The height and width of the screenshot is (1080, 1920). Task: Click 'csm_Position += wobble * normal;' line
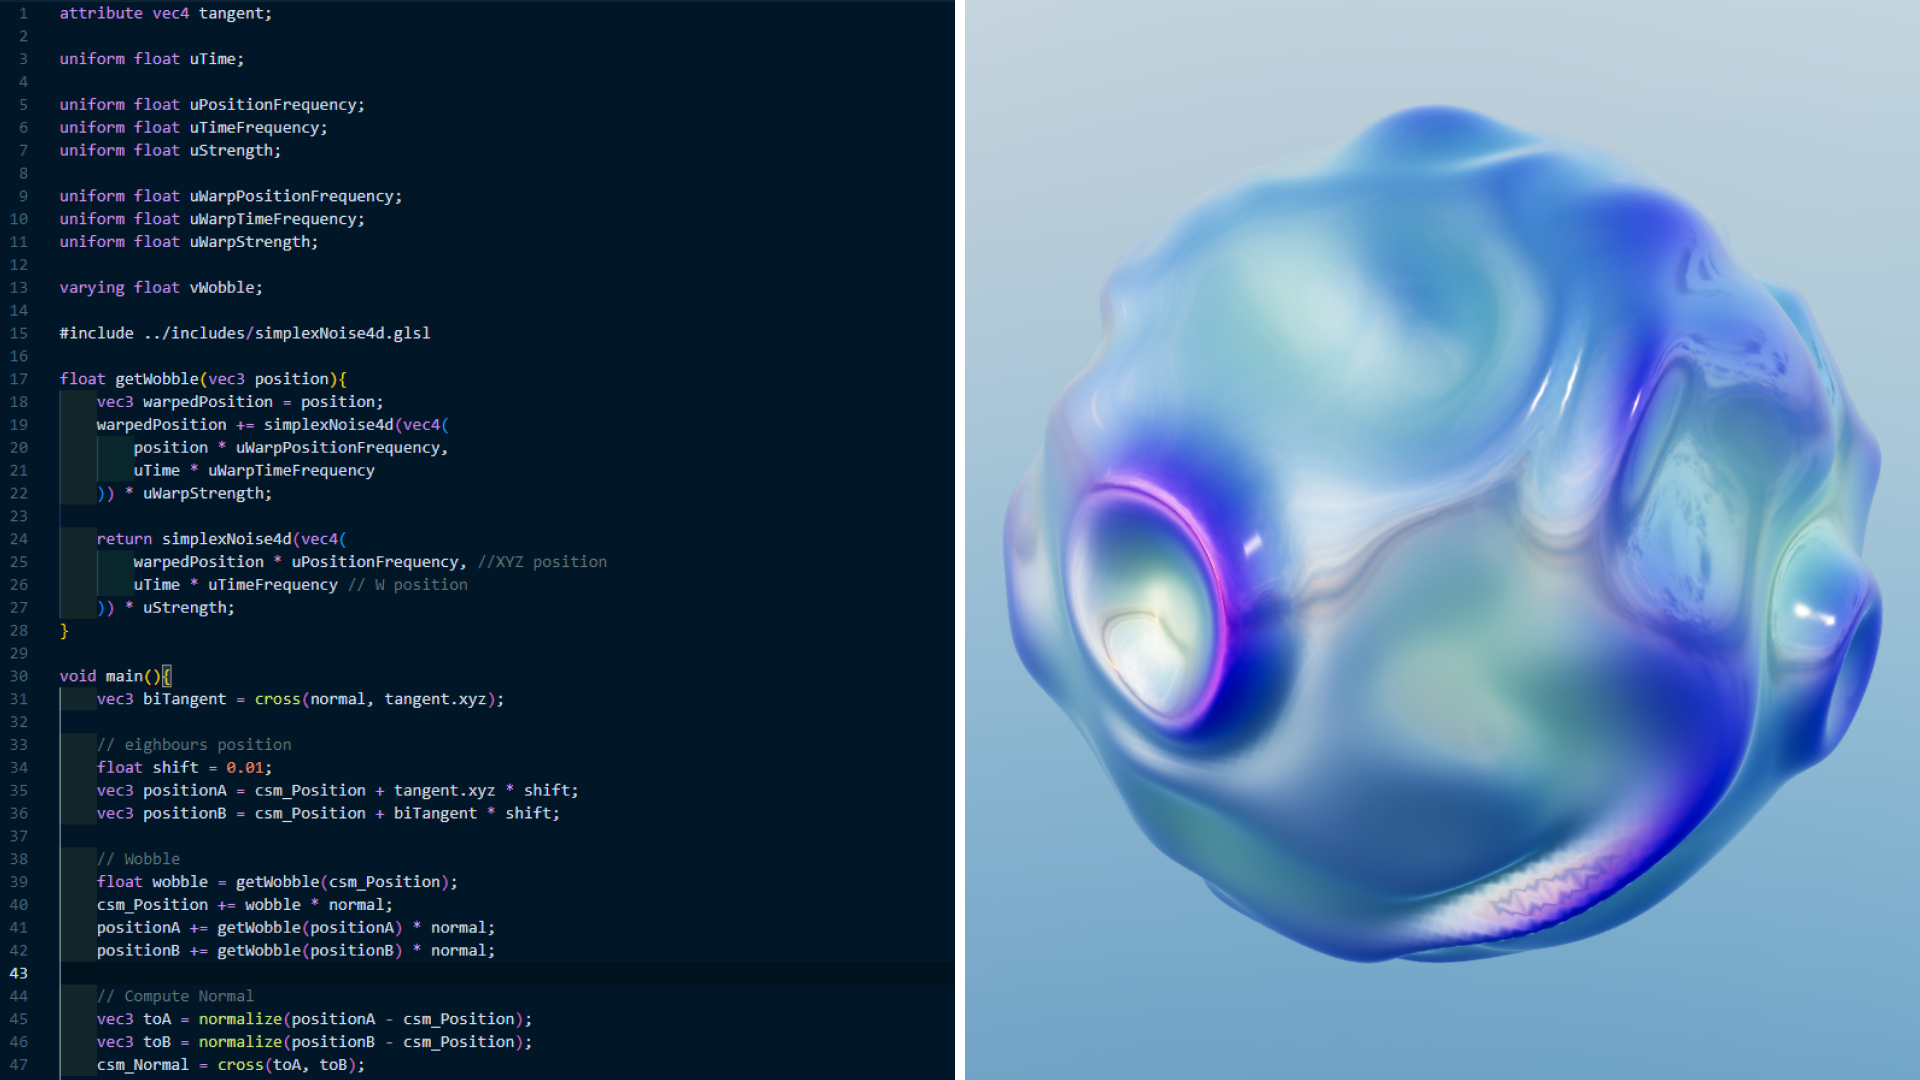pyautogui.click(x=245, y=906)
